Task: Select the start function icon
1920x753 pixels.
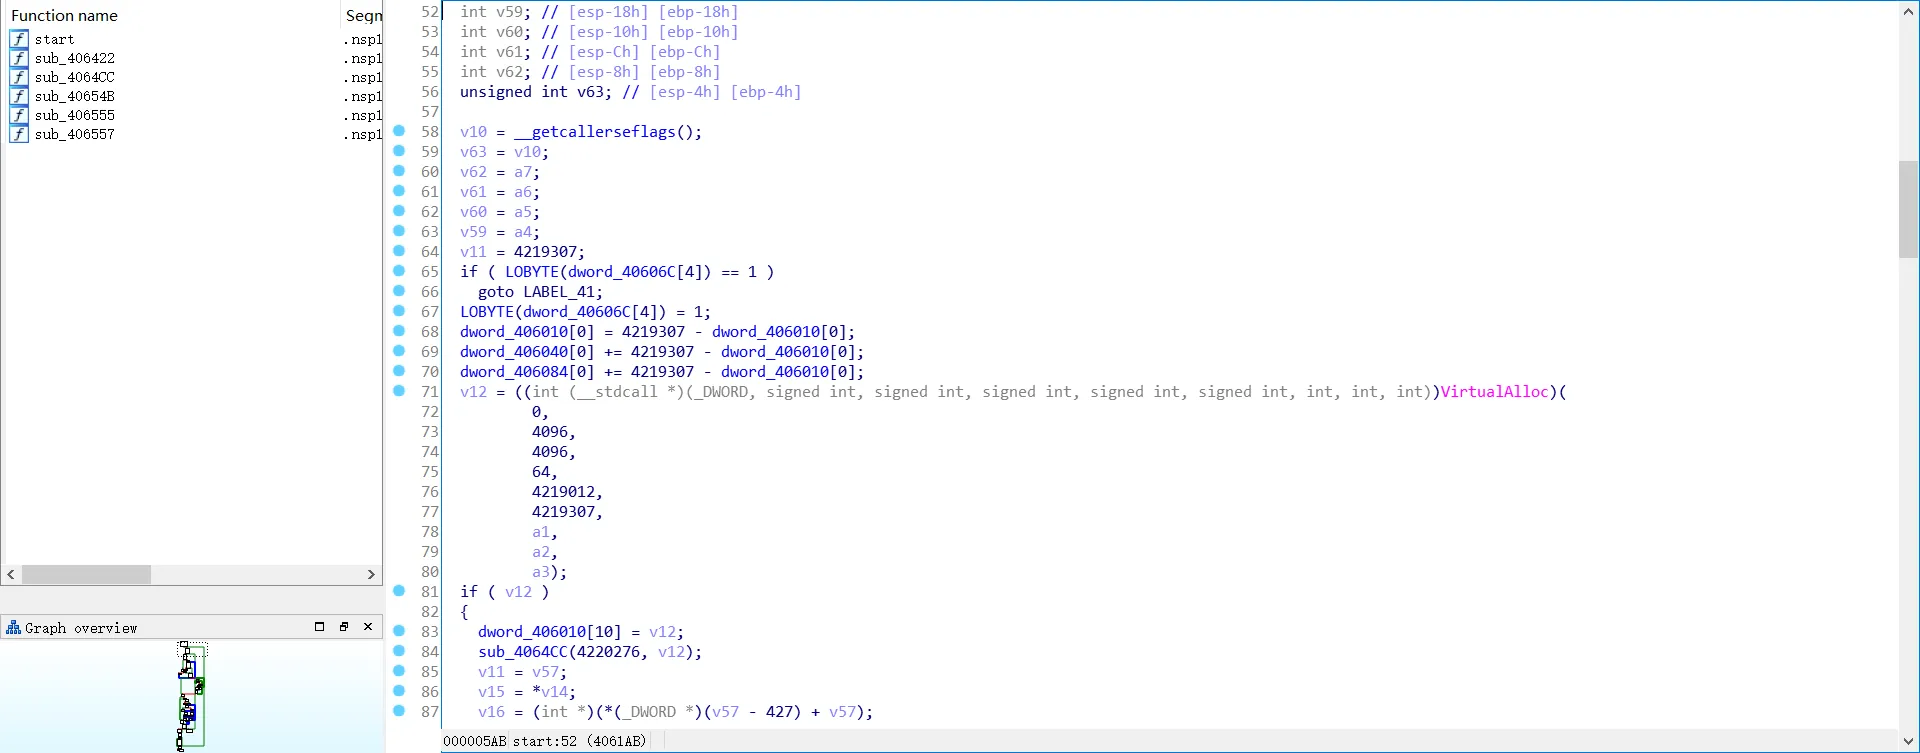Action: point(19,39)
